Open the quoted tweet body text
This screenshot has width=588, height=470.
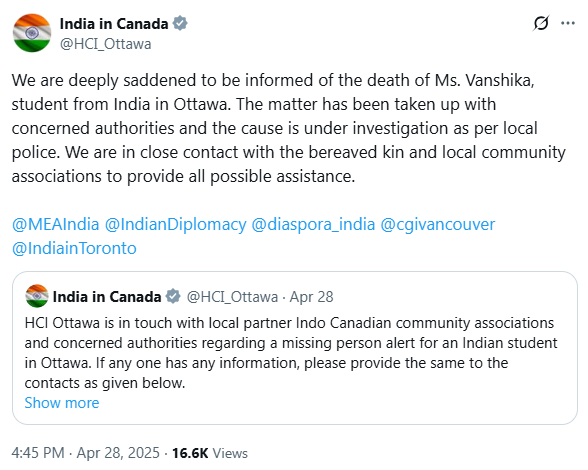(x=291, y=353)
